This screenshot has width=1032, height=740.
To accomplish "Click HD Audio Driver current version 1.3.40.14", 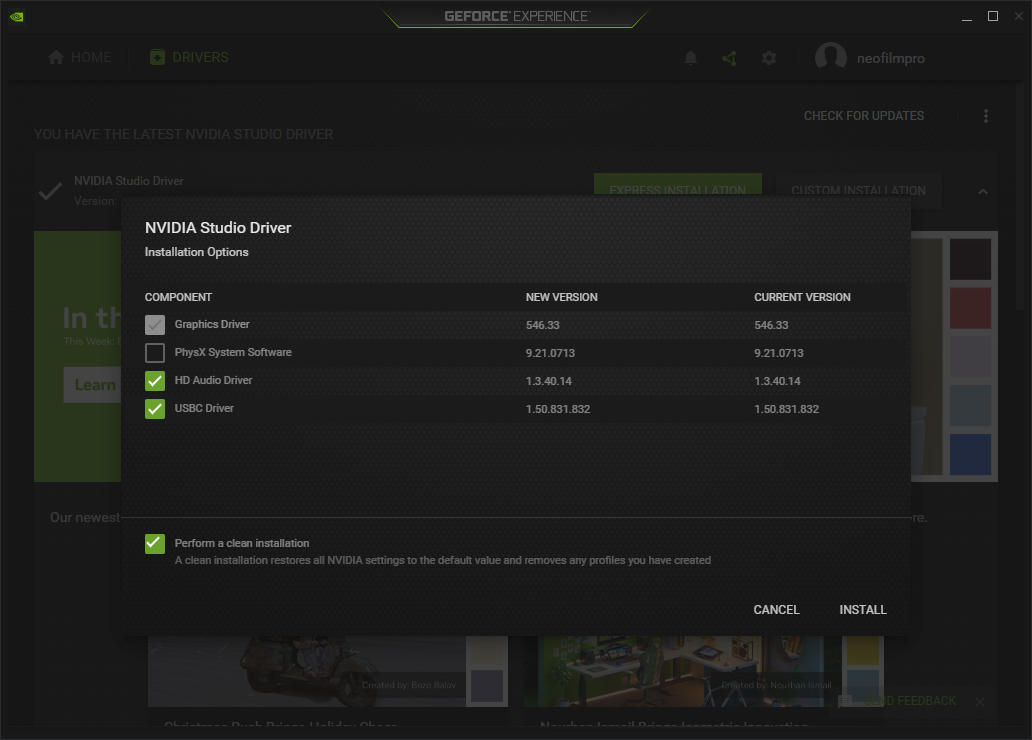I will pyautogui.click(x=777, y=381).
